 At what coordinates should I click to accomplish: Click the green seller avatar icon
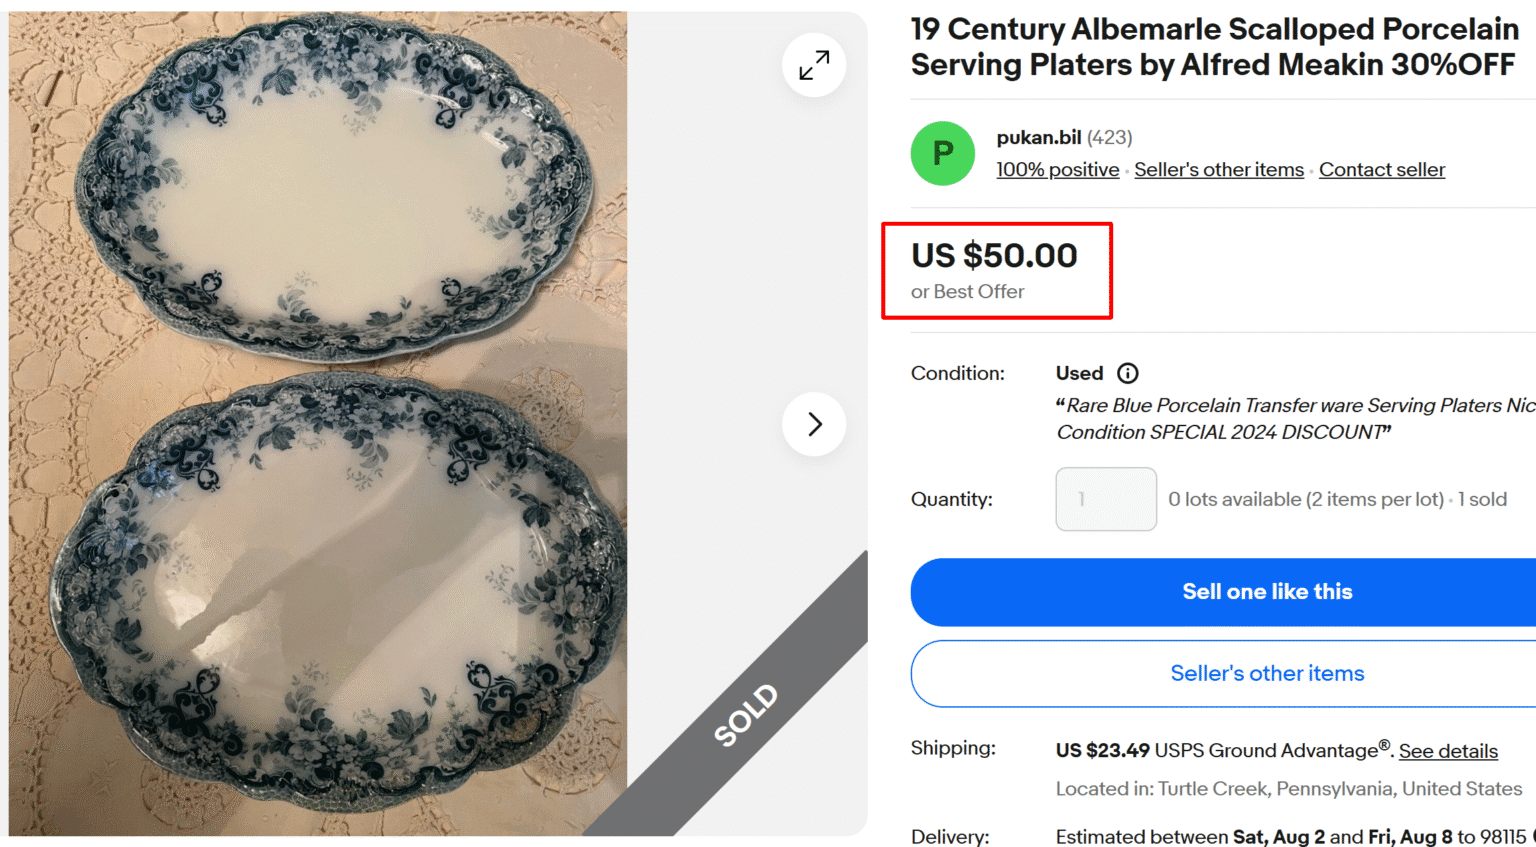point(941,153)
